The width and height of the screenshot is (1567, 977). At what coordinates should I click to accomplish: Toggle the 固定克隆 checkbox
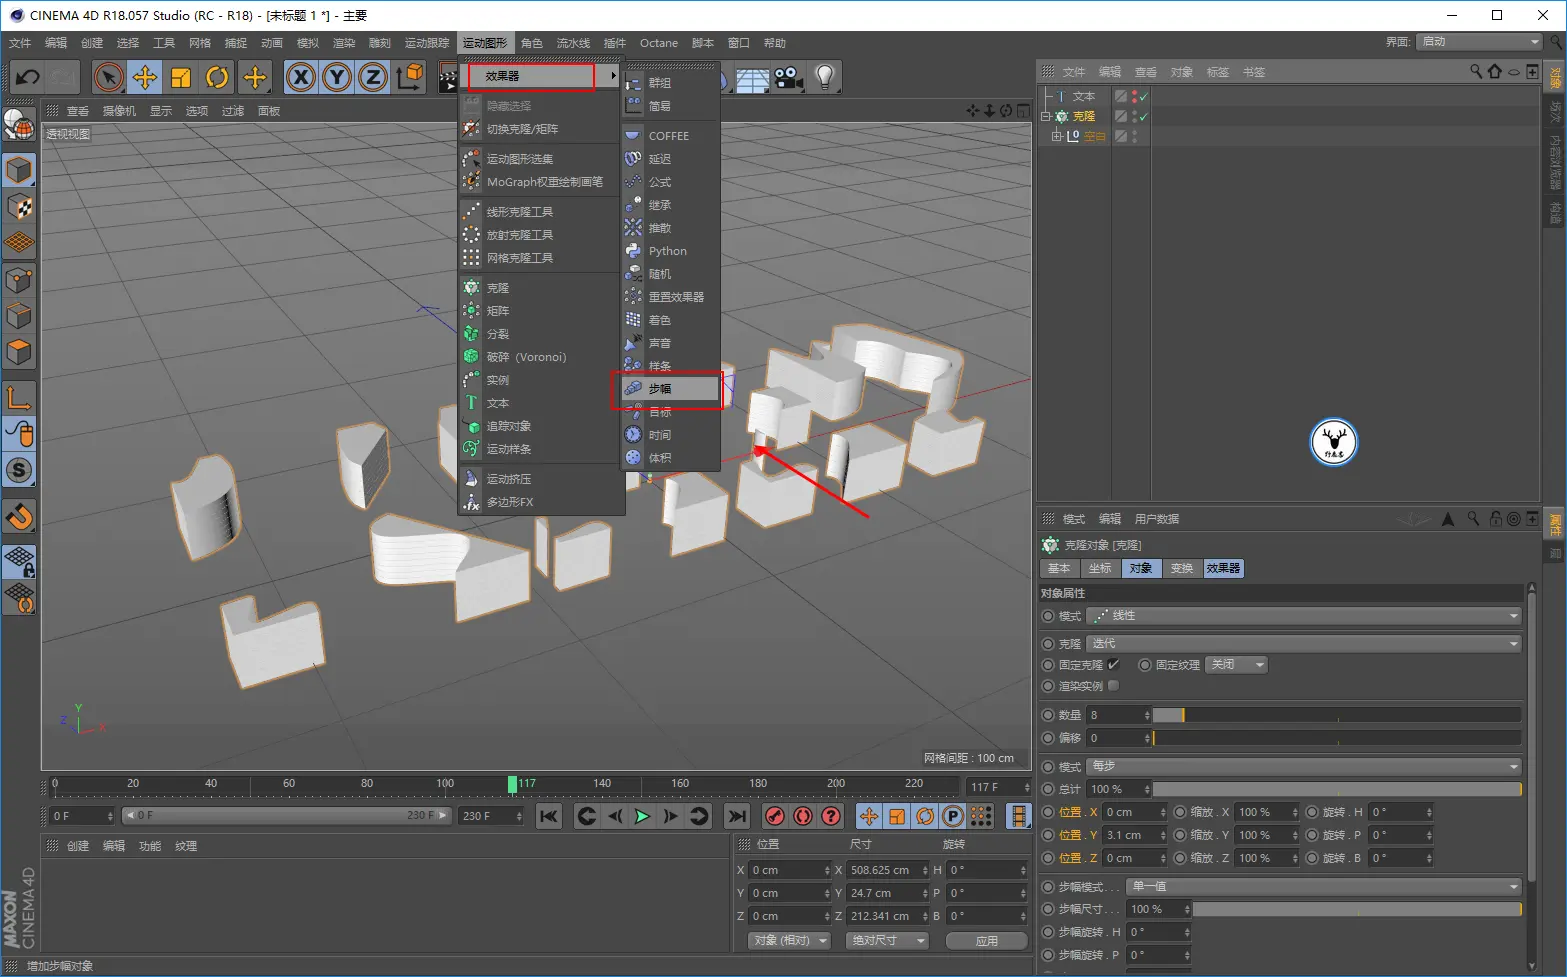[x=1113, y=664]
